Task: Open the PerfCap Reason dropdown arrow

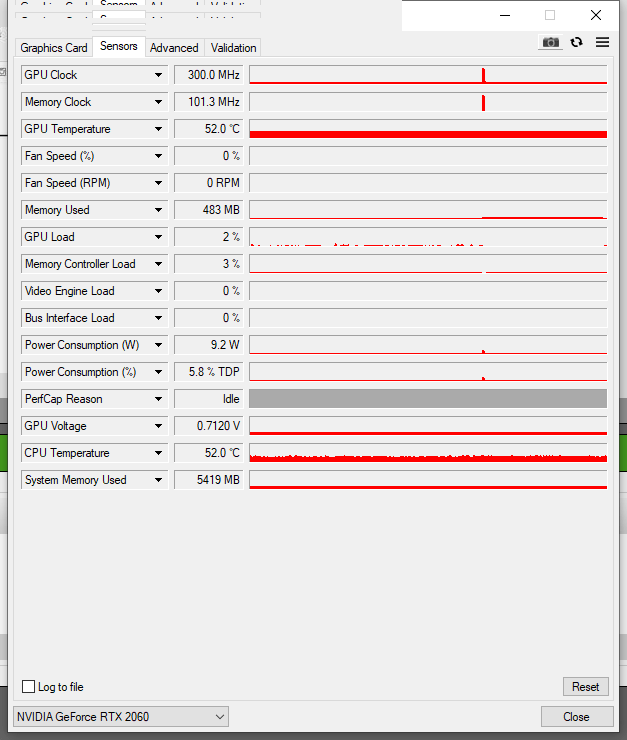Action: click(158, 399)
